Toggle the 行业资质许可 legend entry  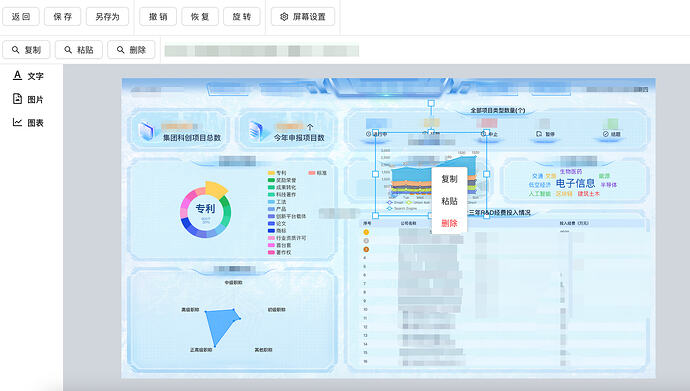point(287,238)
